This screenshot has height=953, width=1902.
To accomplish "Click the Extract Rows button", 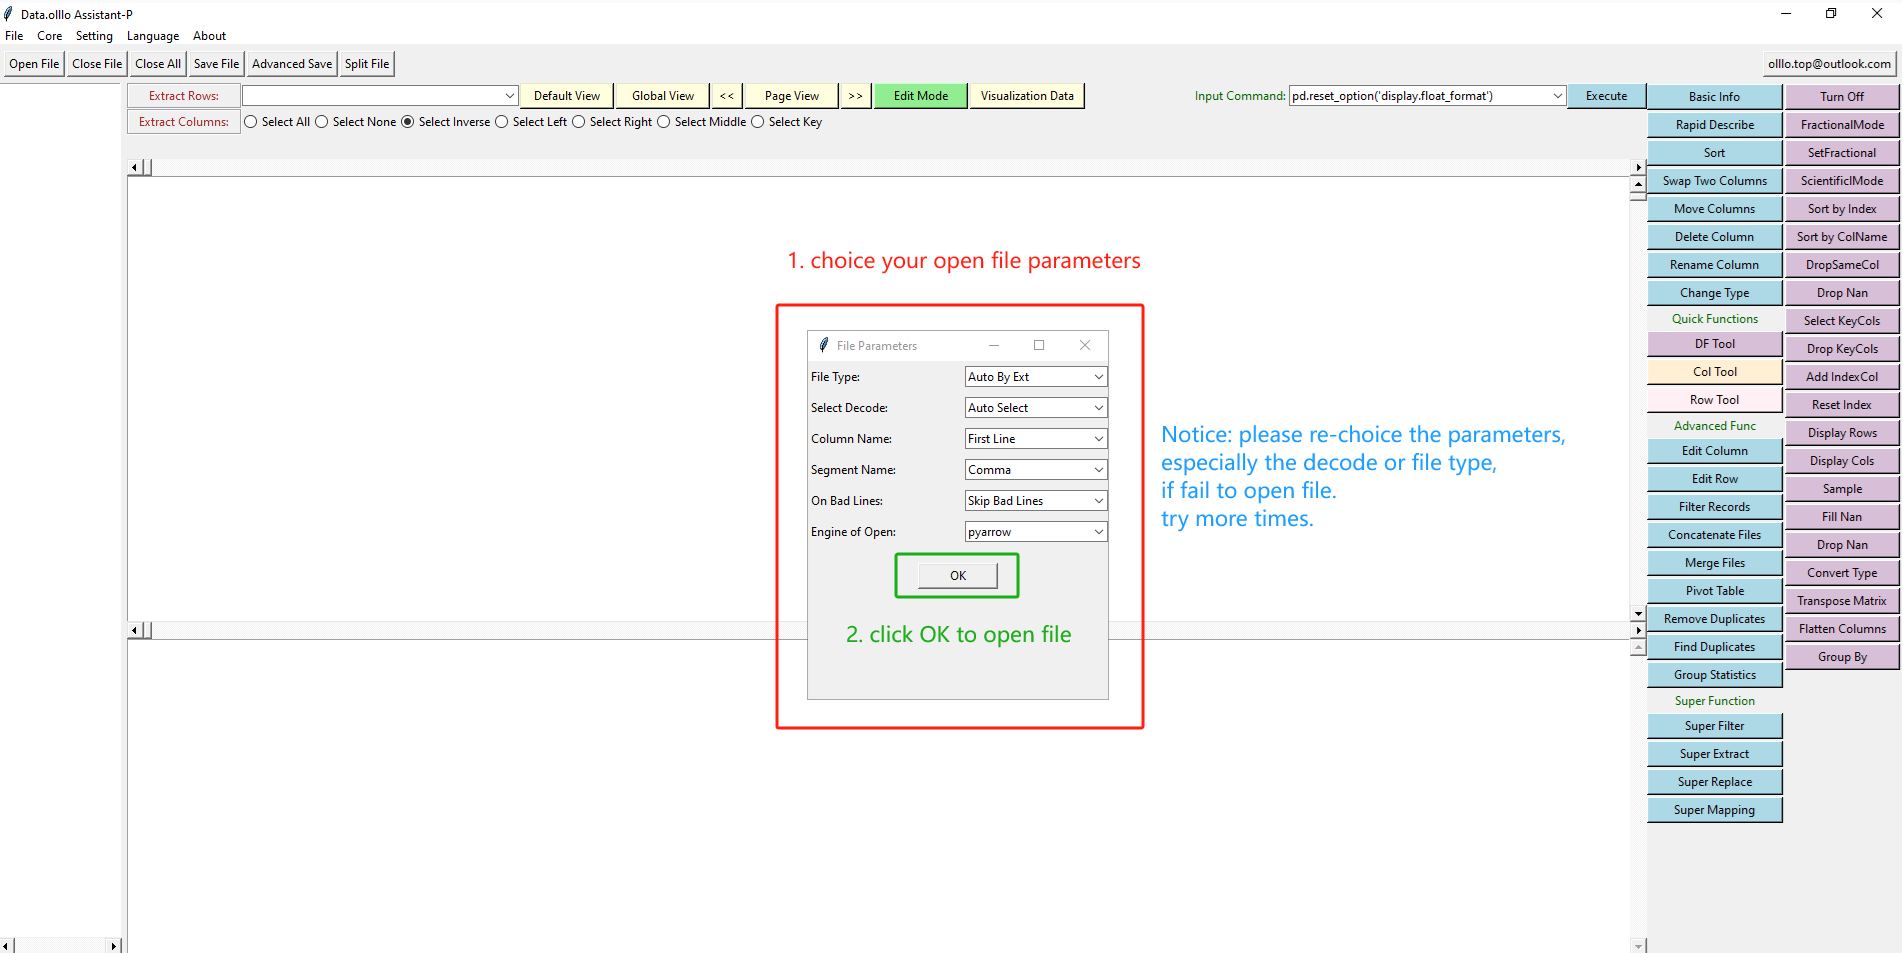I will click(x=184, y=96).
